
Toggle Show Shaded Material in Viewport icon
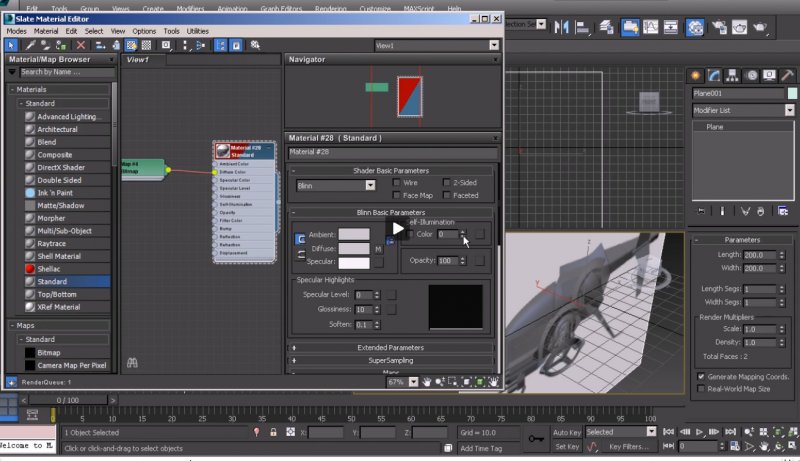[x=131, y=45]
